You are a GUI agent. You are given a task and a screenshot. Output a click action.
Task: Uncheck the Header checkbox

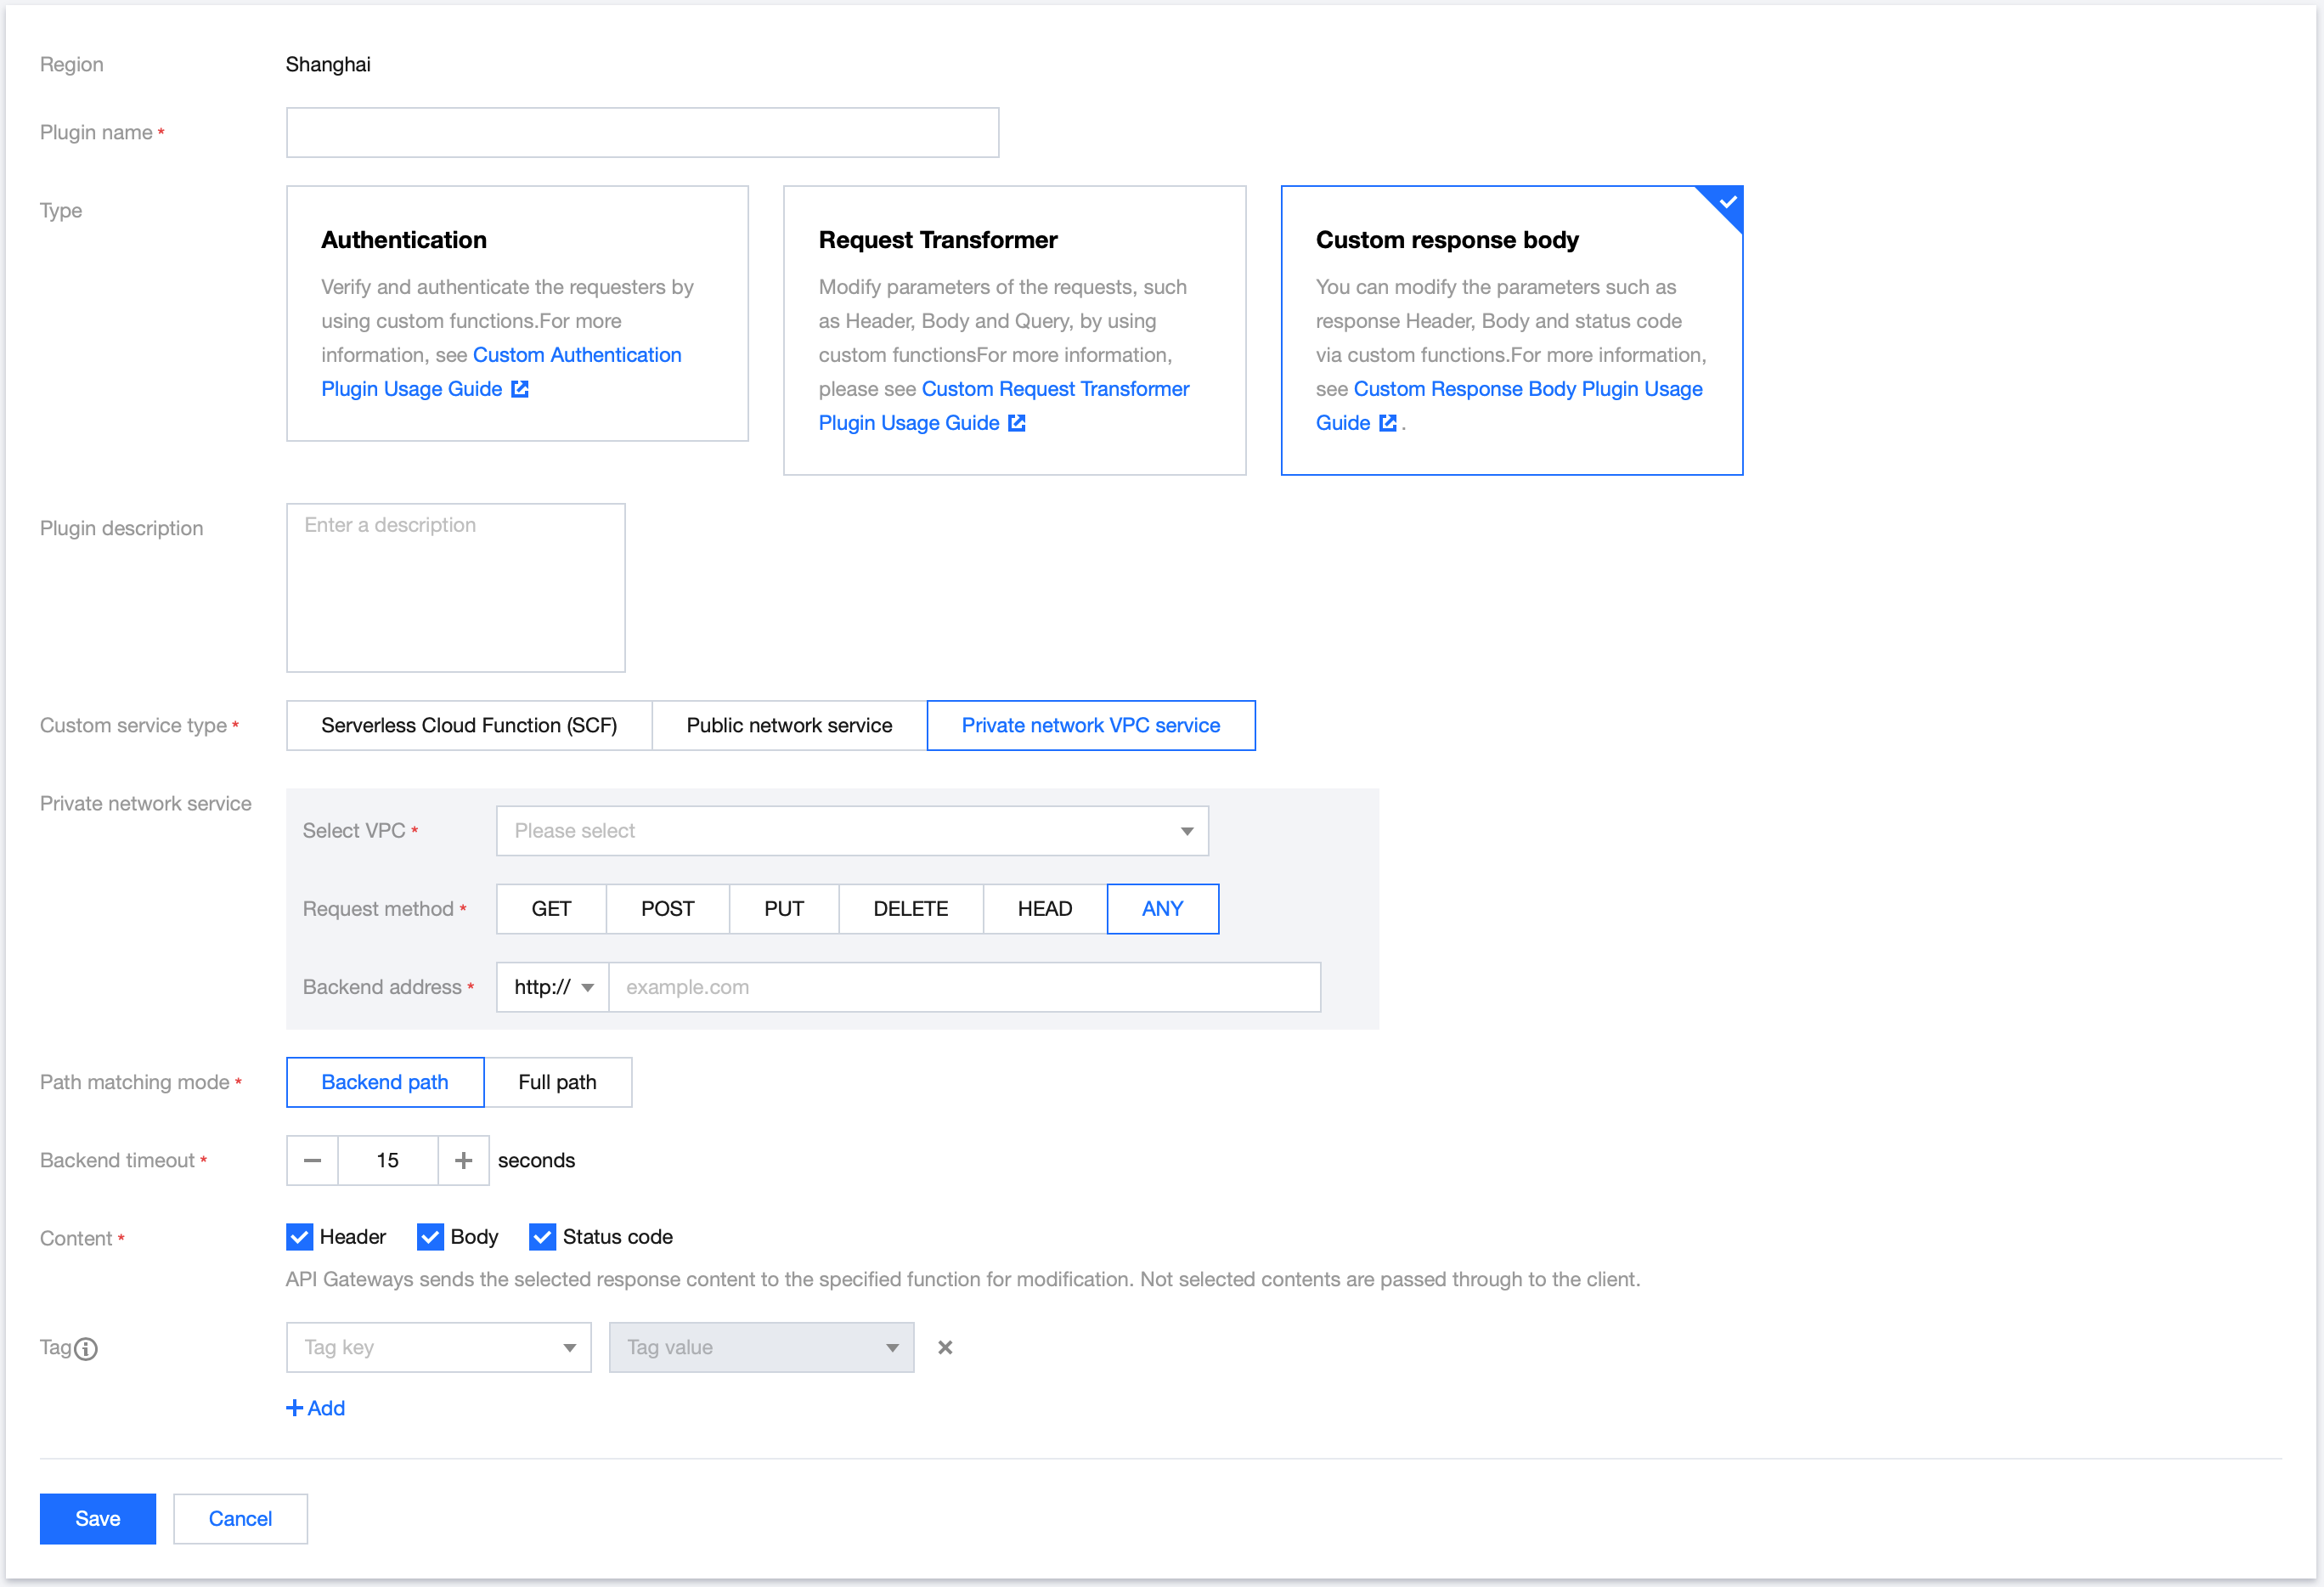tap(299, 1237)
